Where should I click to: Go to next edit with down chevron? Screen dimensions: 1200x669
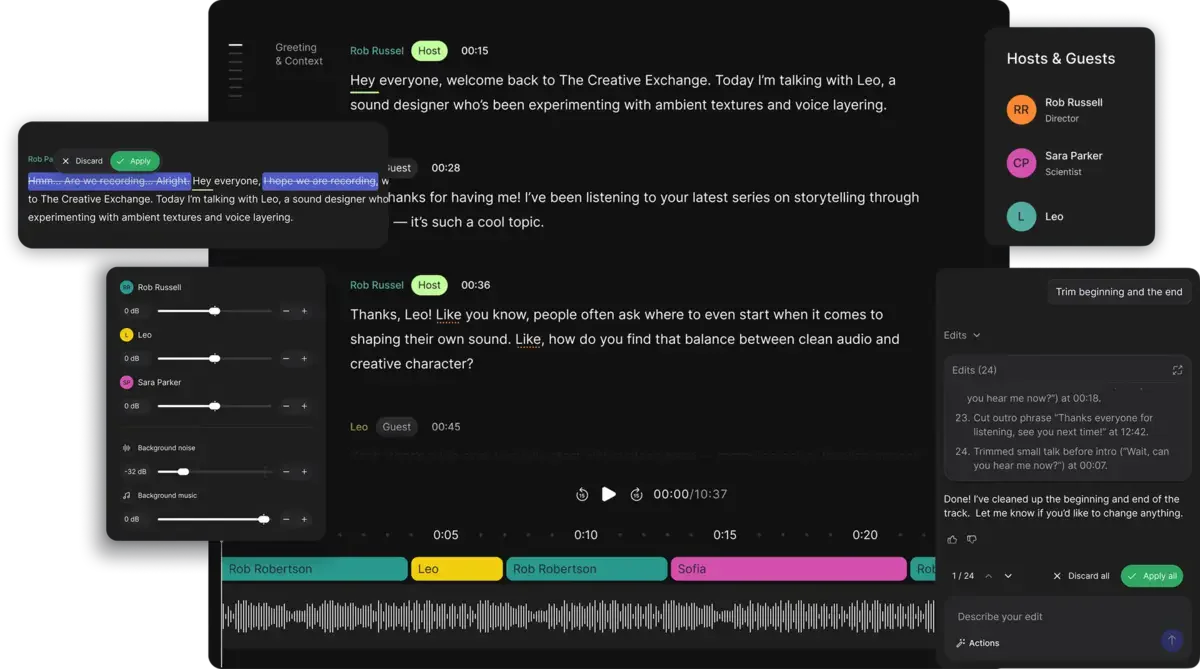tap(1008, 576)
